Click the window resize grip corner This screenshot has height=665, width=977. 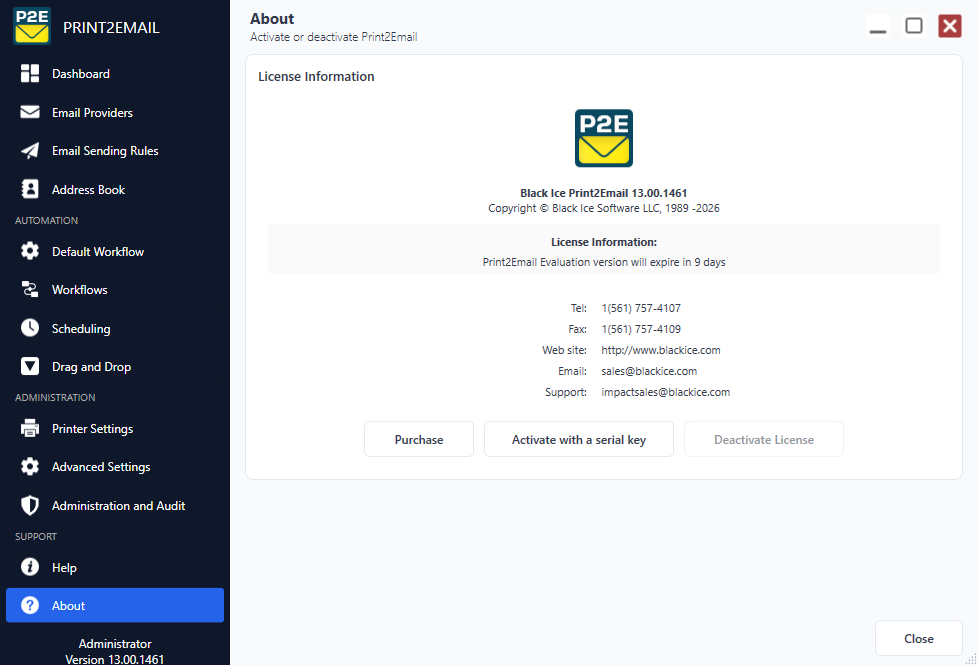pos(971,659)
